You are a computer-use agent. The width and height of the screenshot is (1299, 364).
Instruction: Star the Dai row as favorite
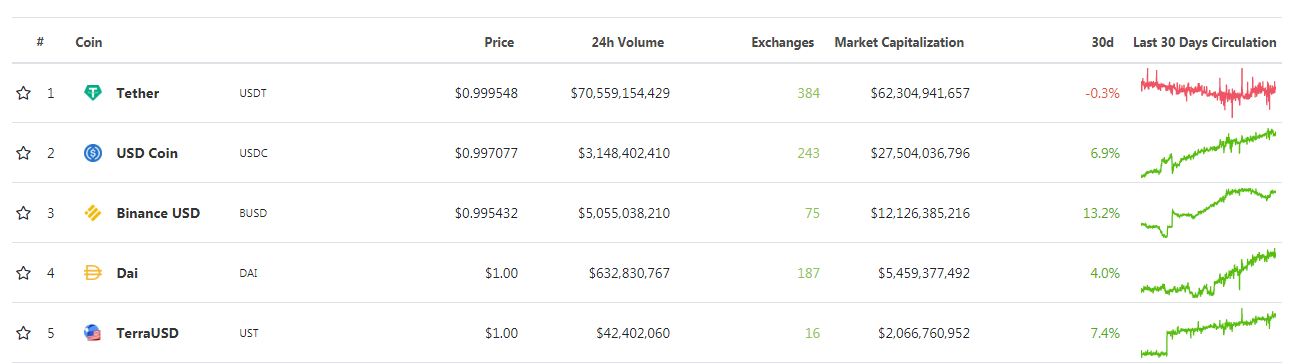(23, 273)
